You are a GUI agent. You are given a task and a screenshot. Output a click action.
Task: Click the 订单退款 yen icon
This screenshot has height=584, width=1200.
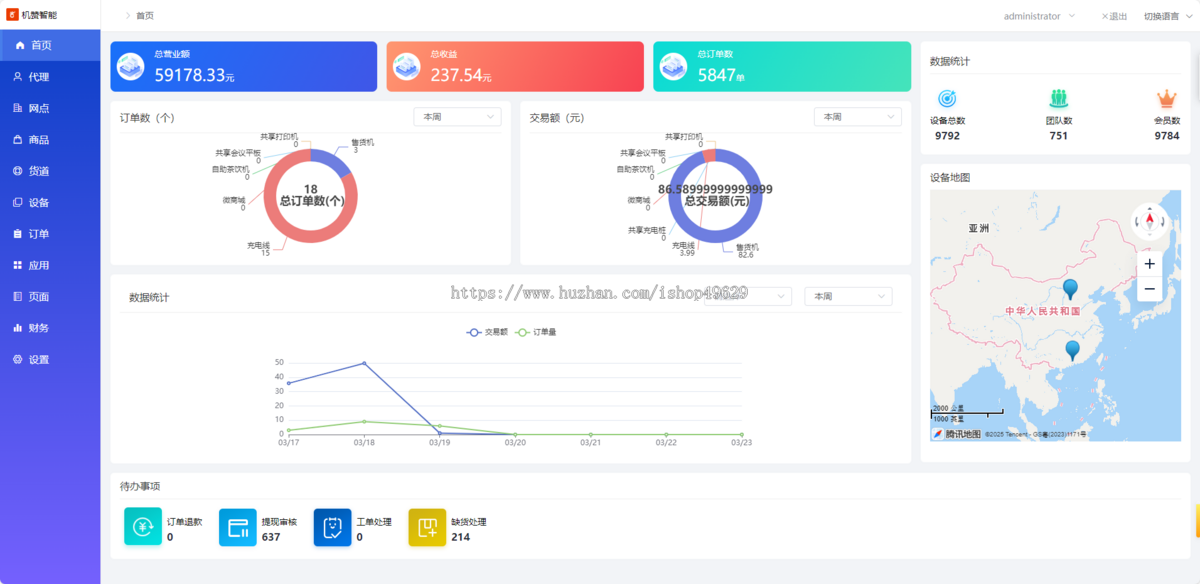coord(143,527)
